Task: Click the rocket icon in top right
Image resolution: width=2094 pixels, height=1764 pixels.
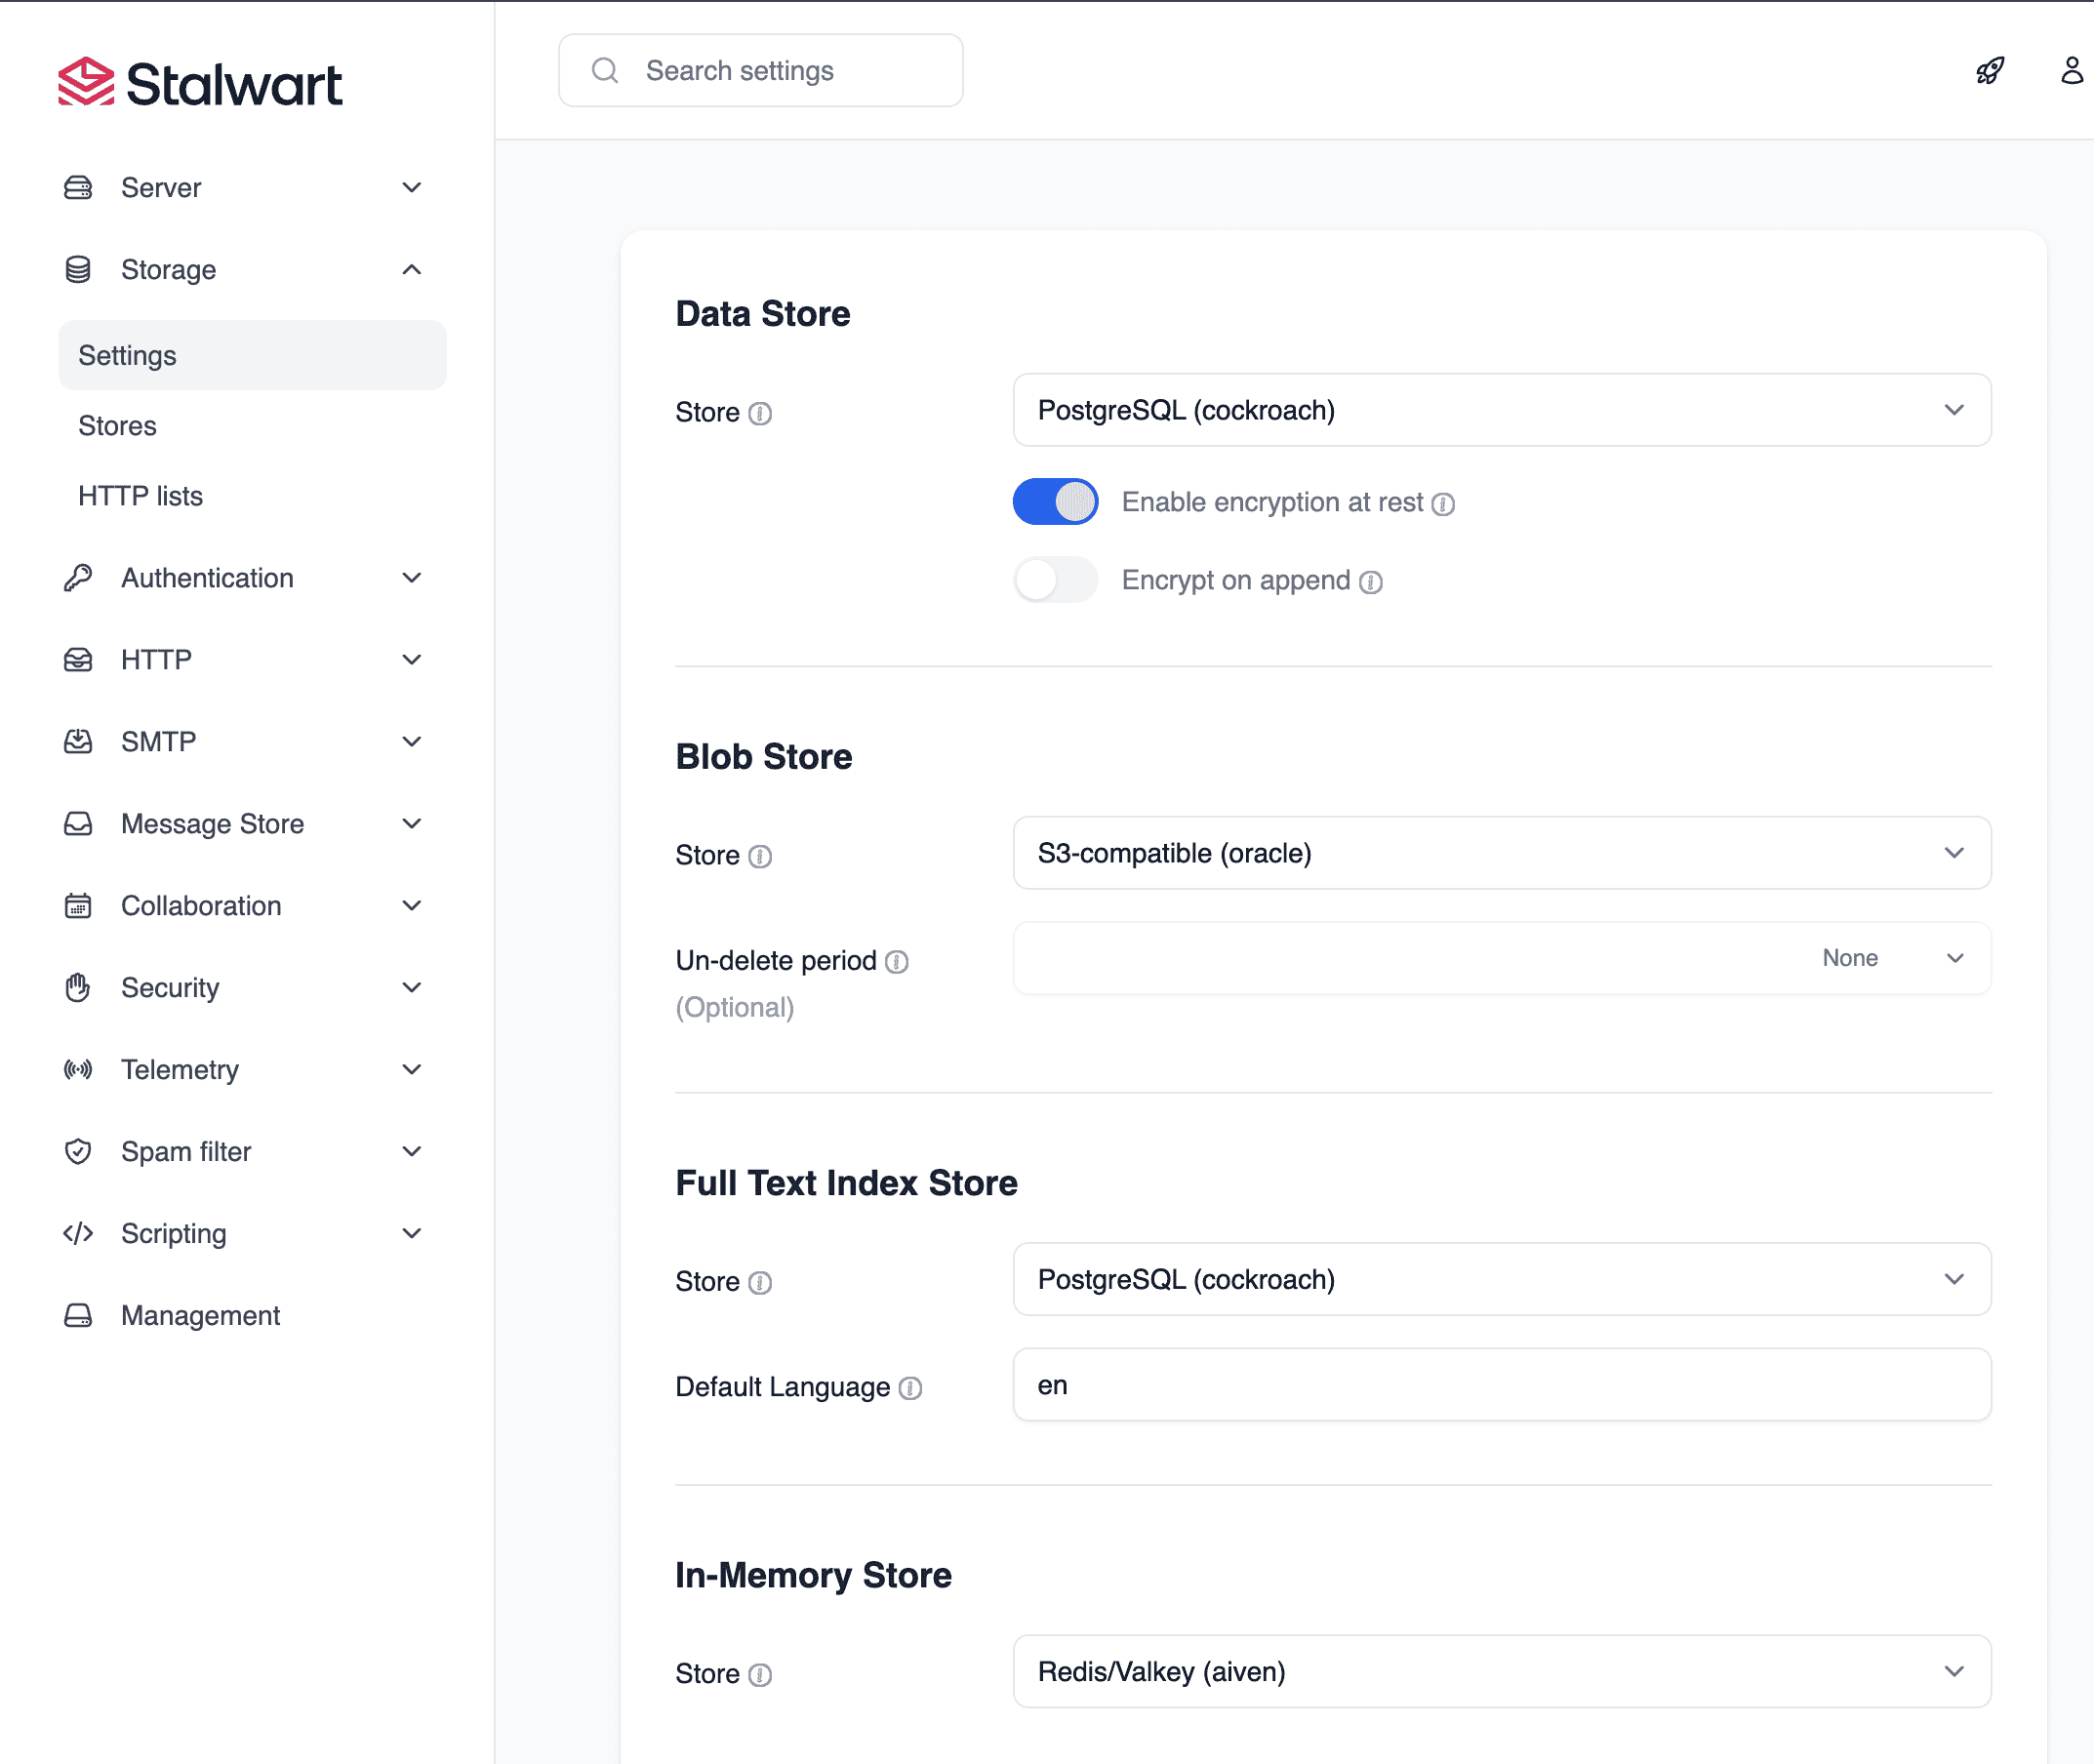Action: [1990, 70]
